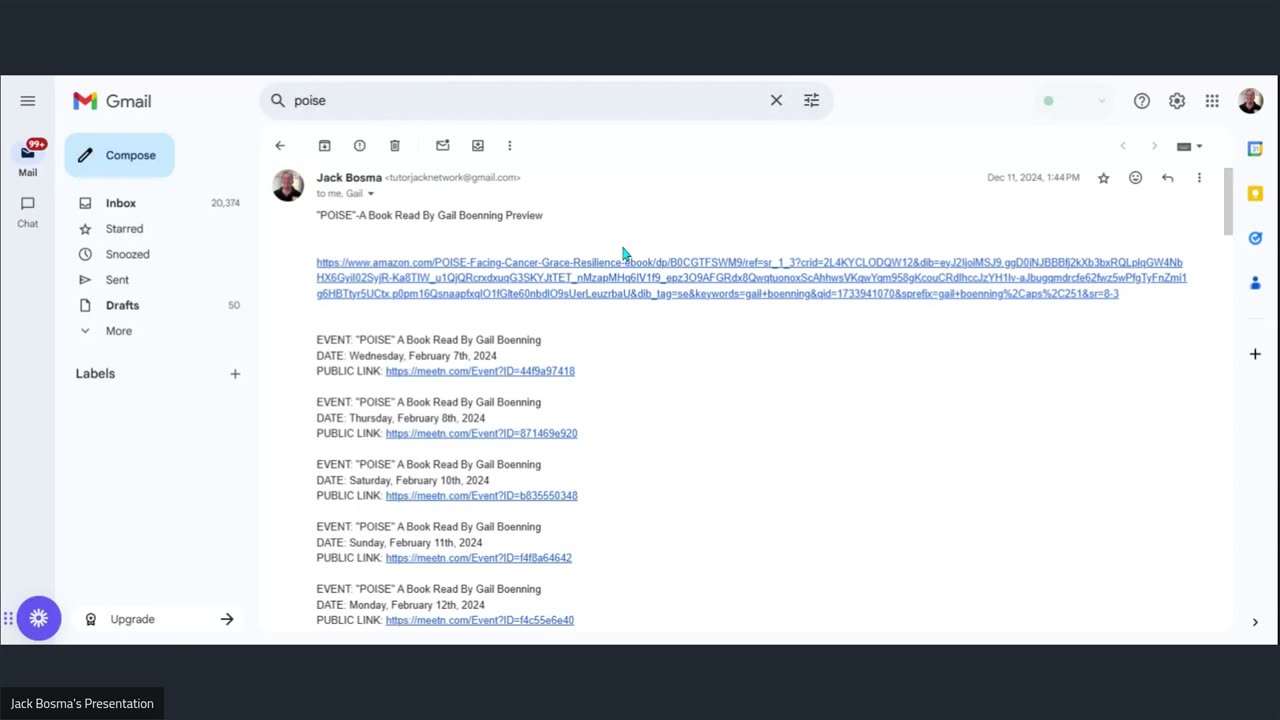Open the Gmail main menu hamburger
The height and width of the screenshot is (720, 1280).
[28, 101]
